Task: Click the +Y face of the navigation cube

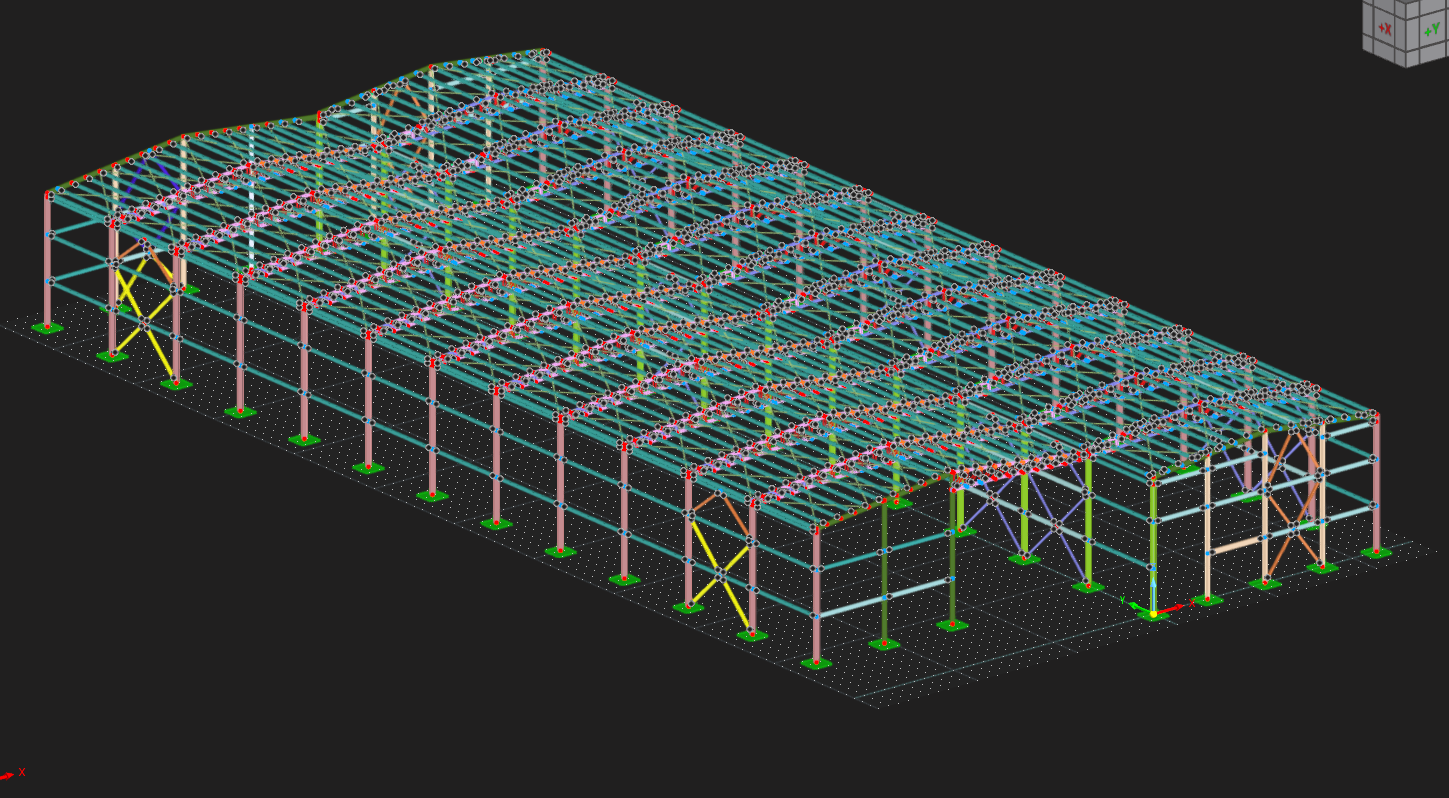Action: pyautogui.click(x=1431, y=30)
